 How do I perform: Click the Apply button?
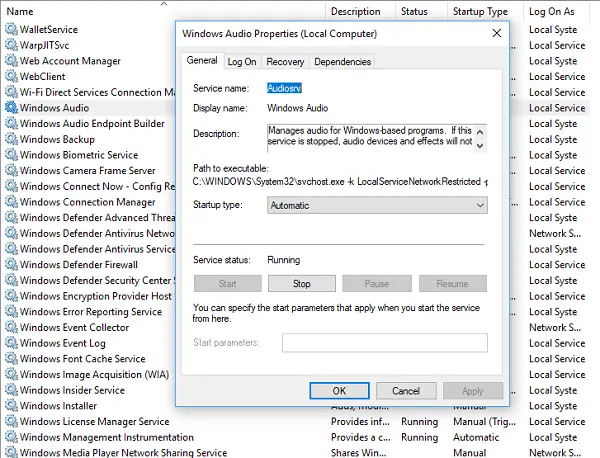(473, 391)
